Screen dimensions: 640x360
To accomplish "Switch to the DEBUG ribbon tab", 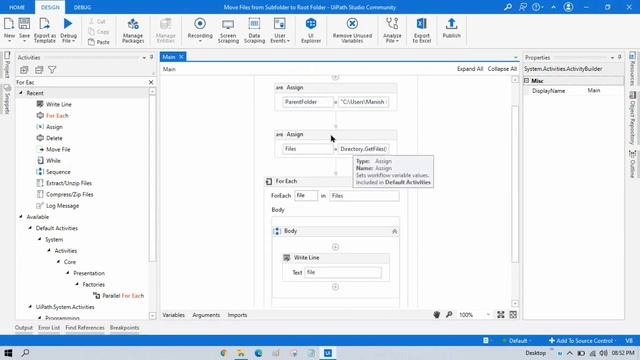I will (x=82, y=7).
